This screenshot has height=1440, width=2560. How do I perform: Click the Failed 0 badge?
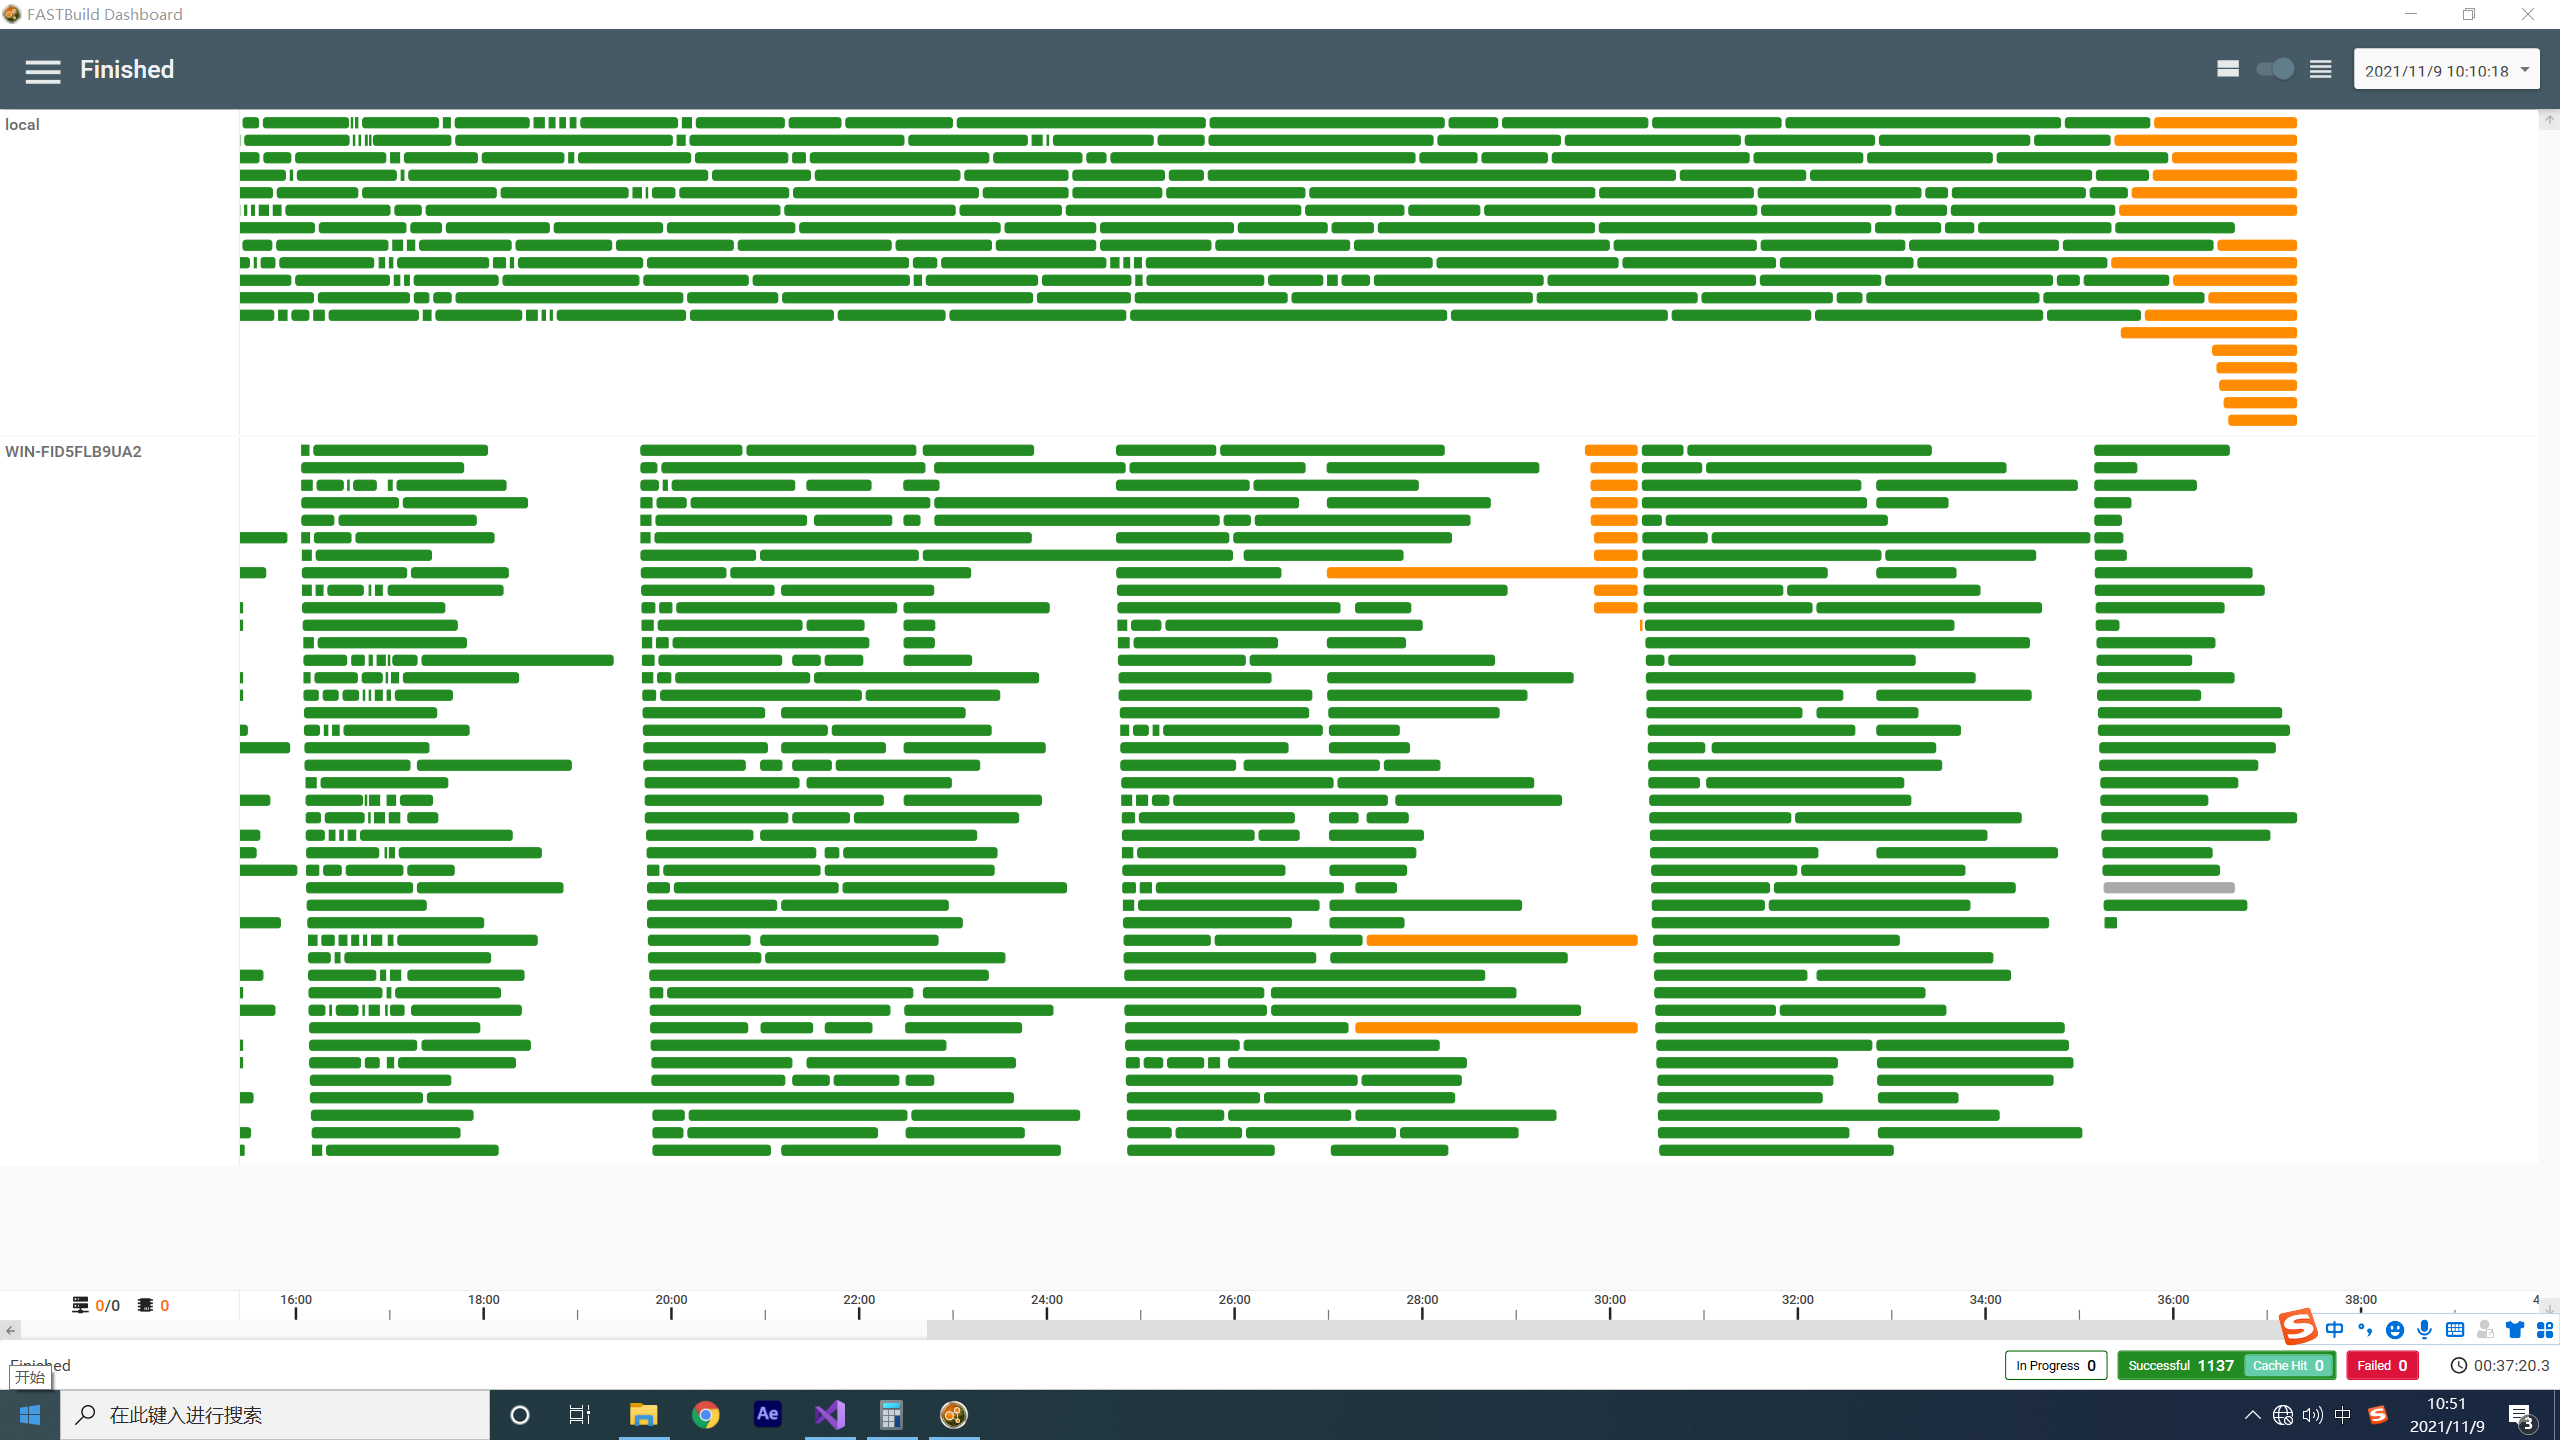(x=2382, y=1366)
